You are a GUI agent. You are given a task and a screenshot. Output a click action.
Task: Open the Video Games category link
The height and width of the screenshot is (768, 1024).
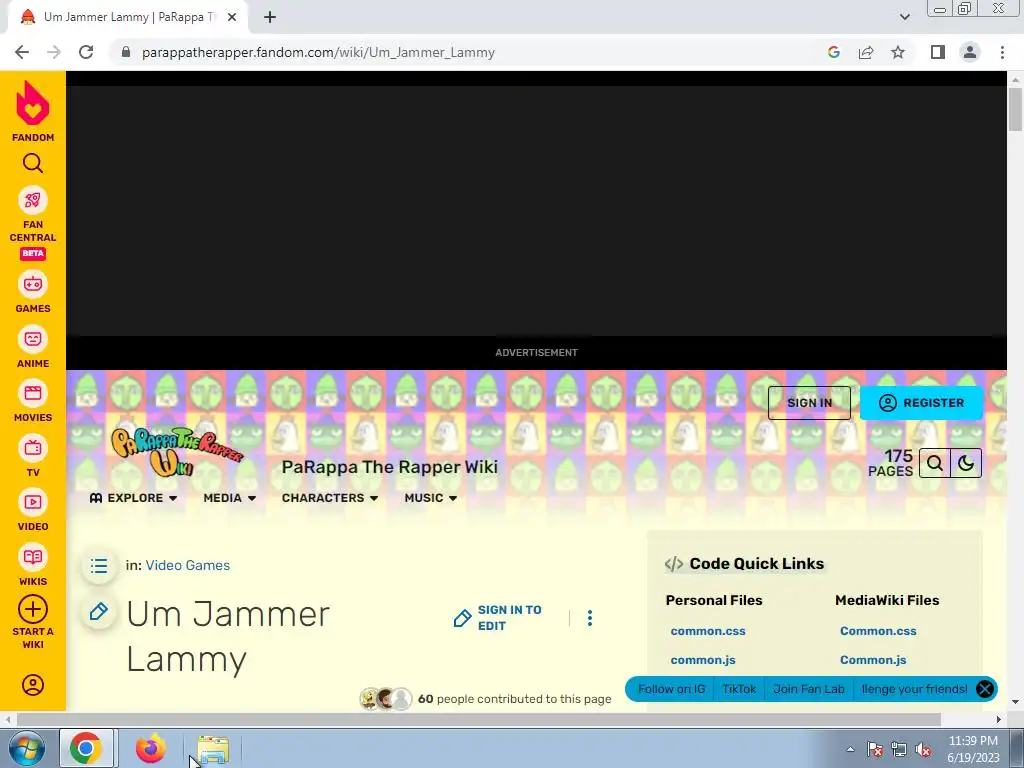click(187, 566)
